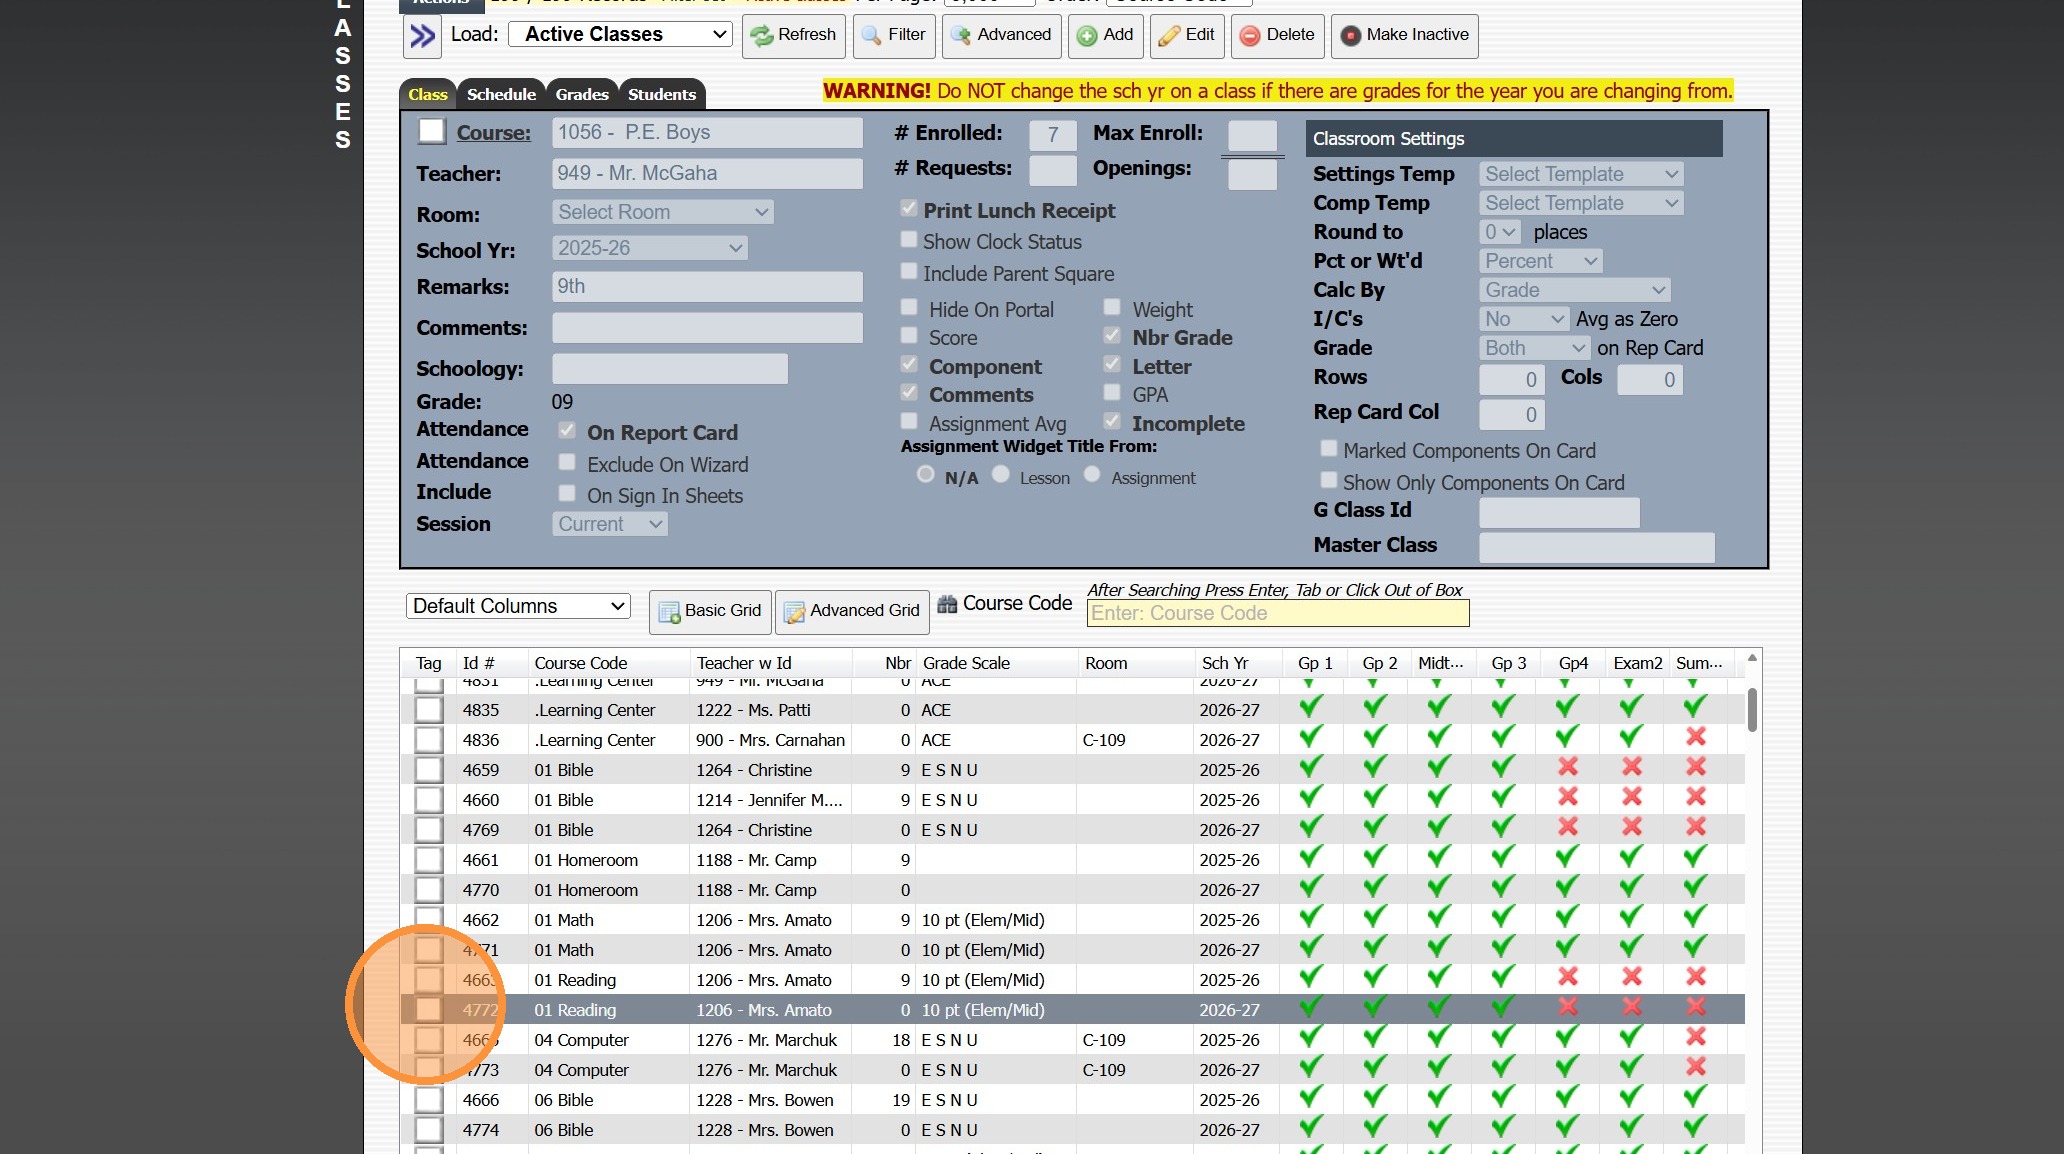Open the School Yr 2025-26 dropdown
The height and width of the screenshot is (1154, 2064).
pyautogui.click(x=649, y=248)
